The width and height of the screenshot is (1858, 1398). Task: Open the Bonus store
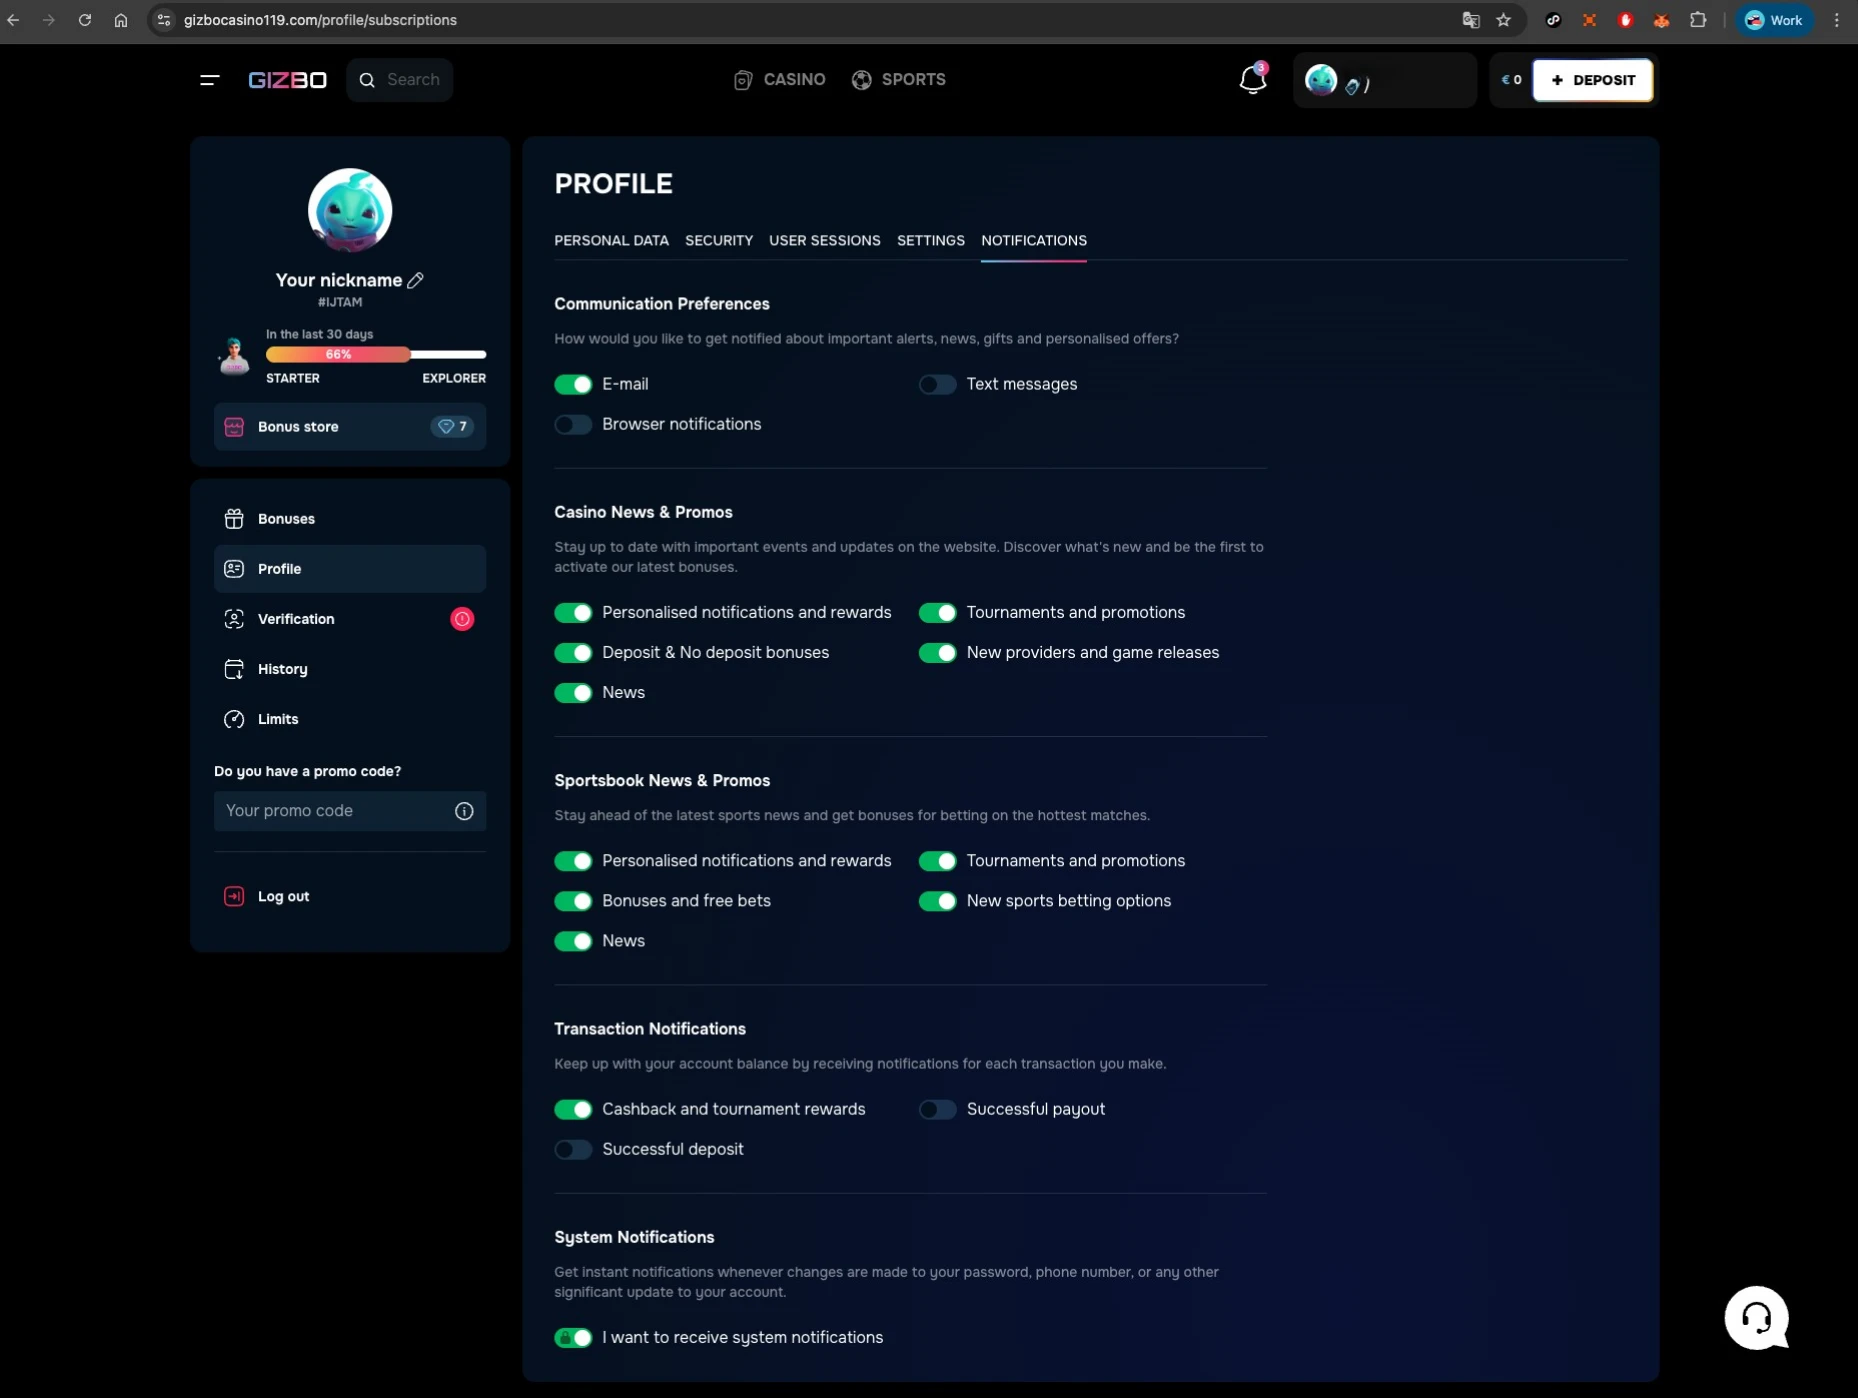(x=350, y=427)
